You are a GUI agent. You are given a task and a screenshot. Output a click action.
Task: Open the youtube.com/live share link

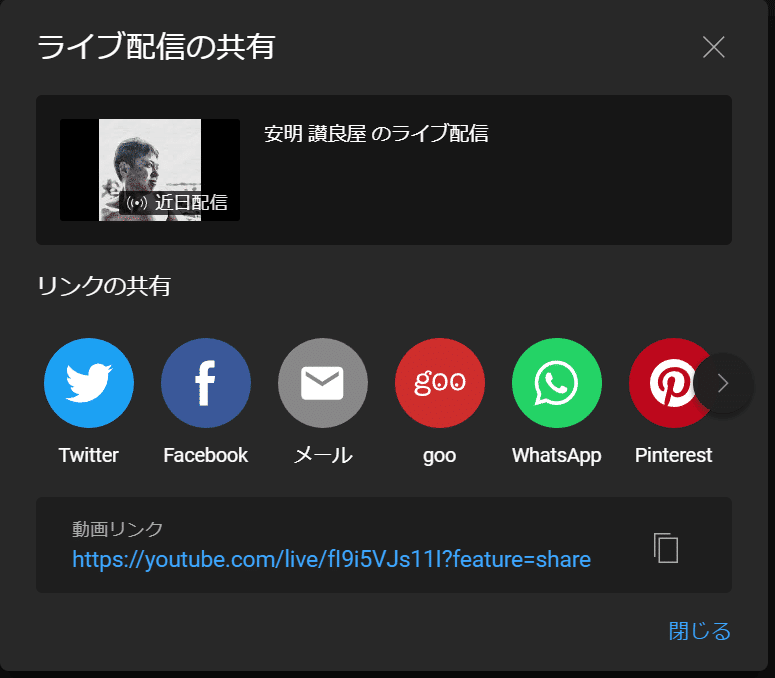(332, 559)
